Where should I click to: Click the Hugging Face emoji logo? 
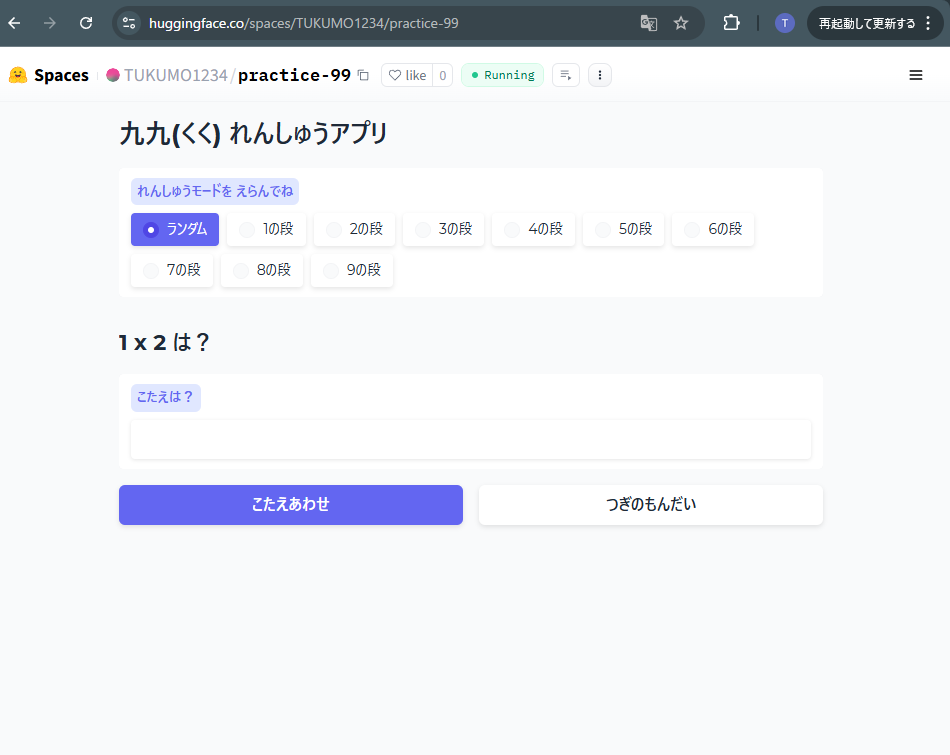pos(17,75)
